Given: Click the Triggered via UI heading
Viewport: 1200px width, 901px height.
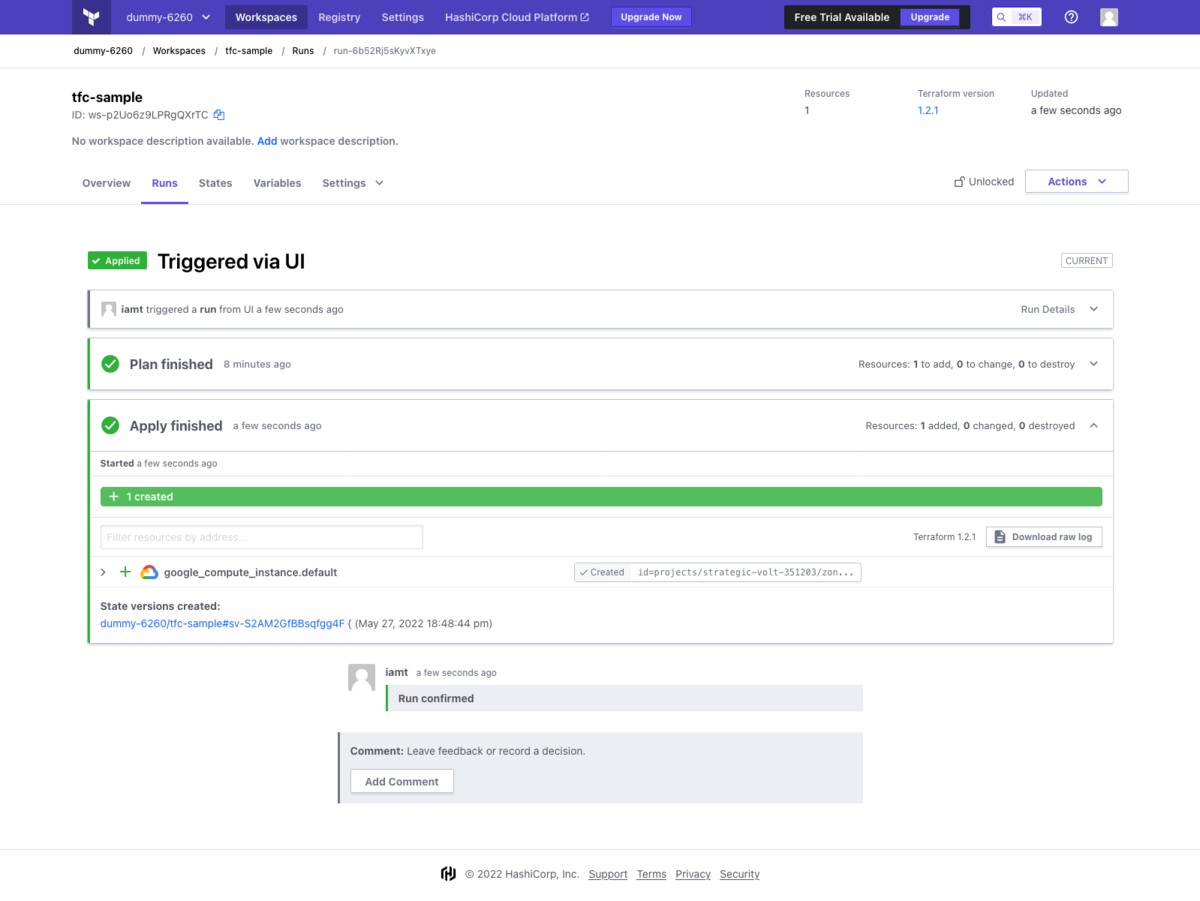Looking at the screenshot, I should [231, 261].
